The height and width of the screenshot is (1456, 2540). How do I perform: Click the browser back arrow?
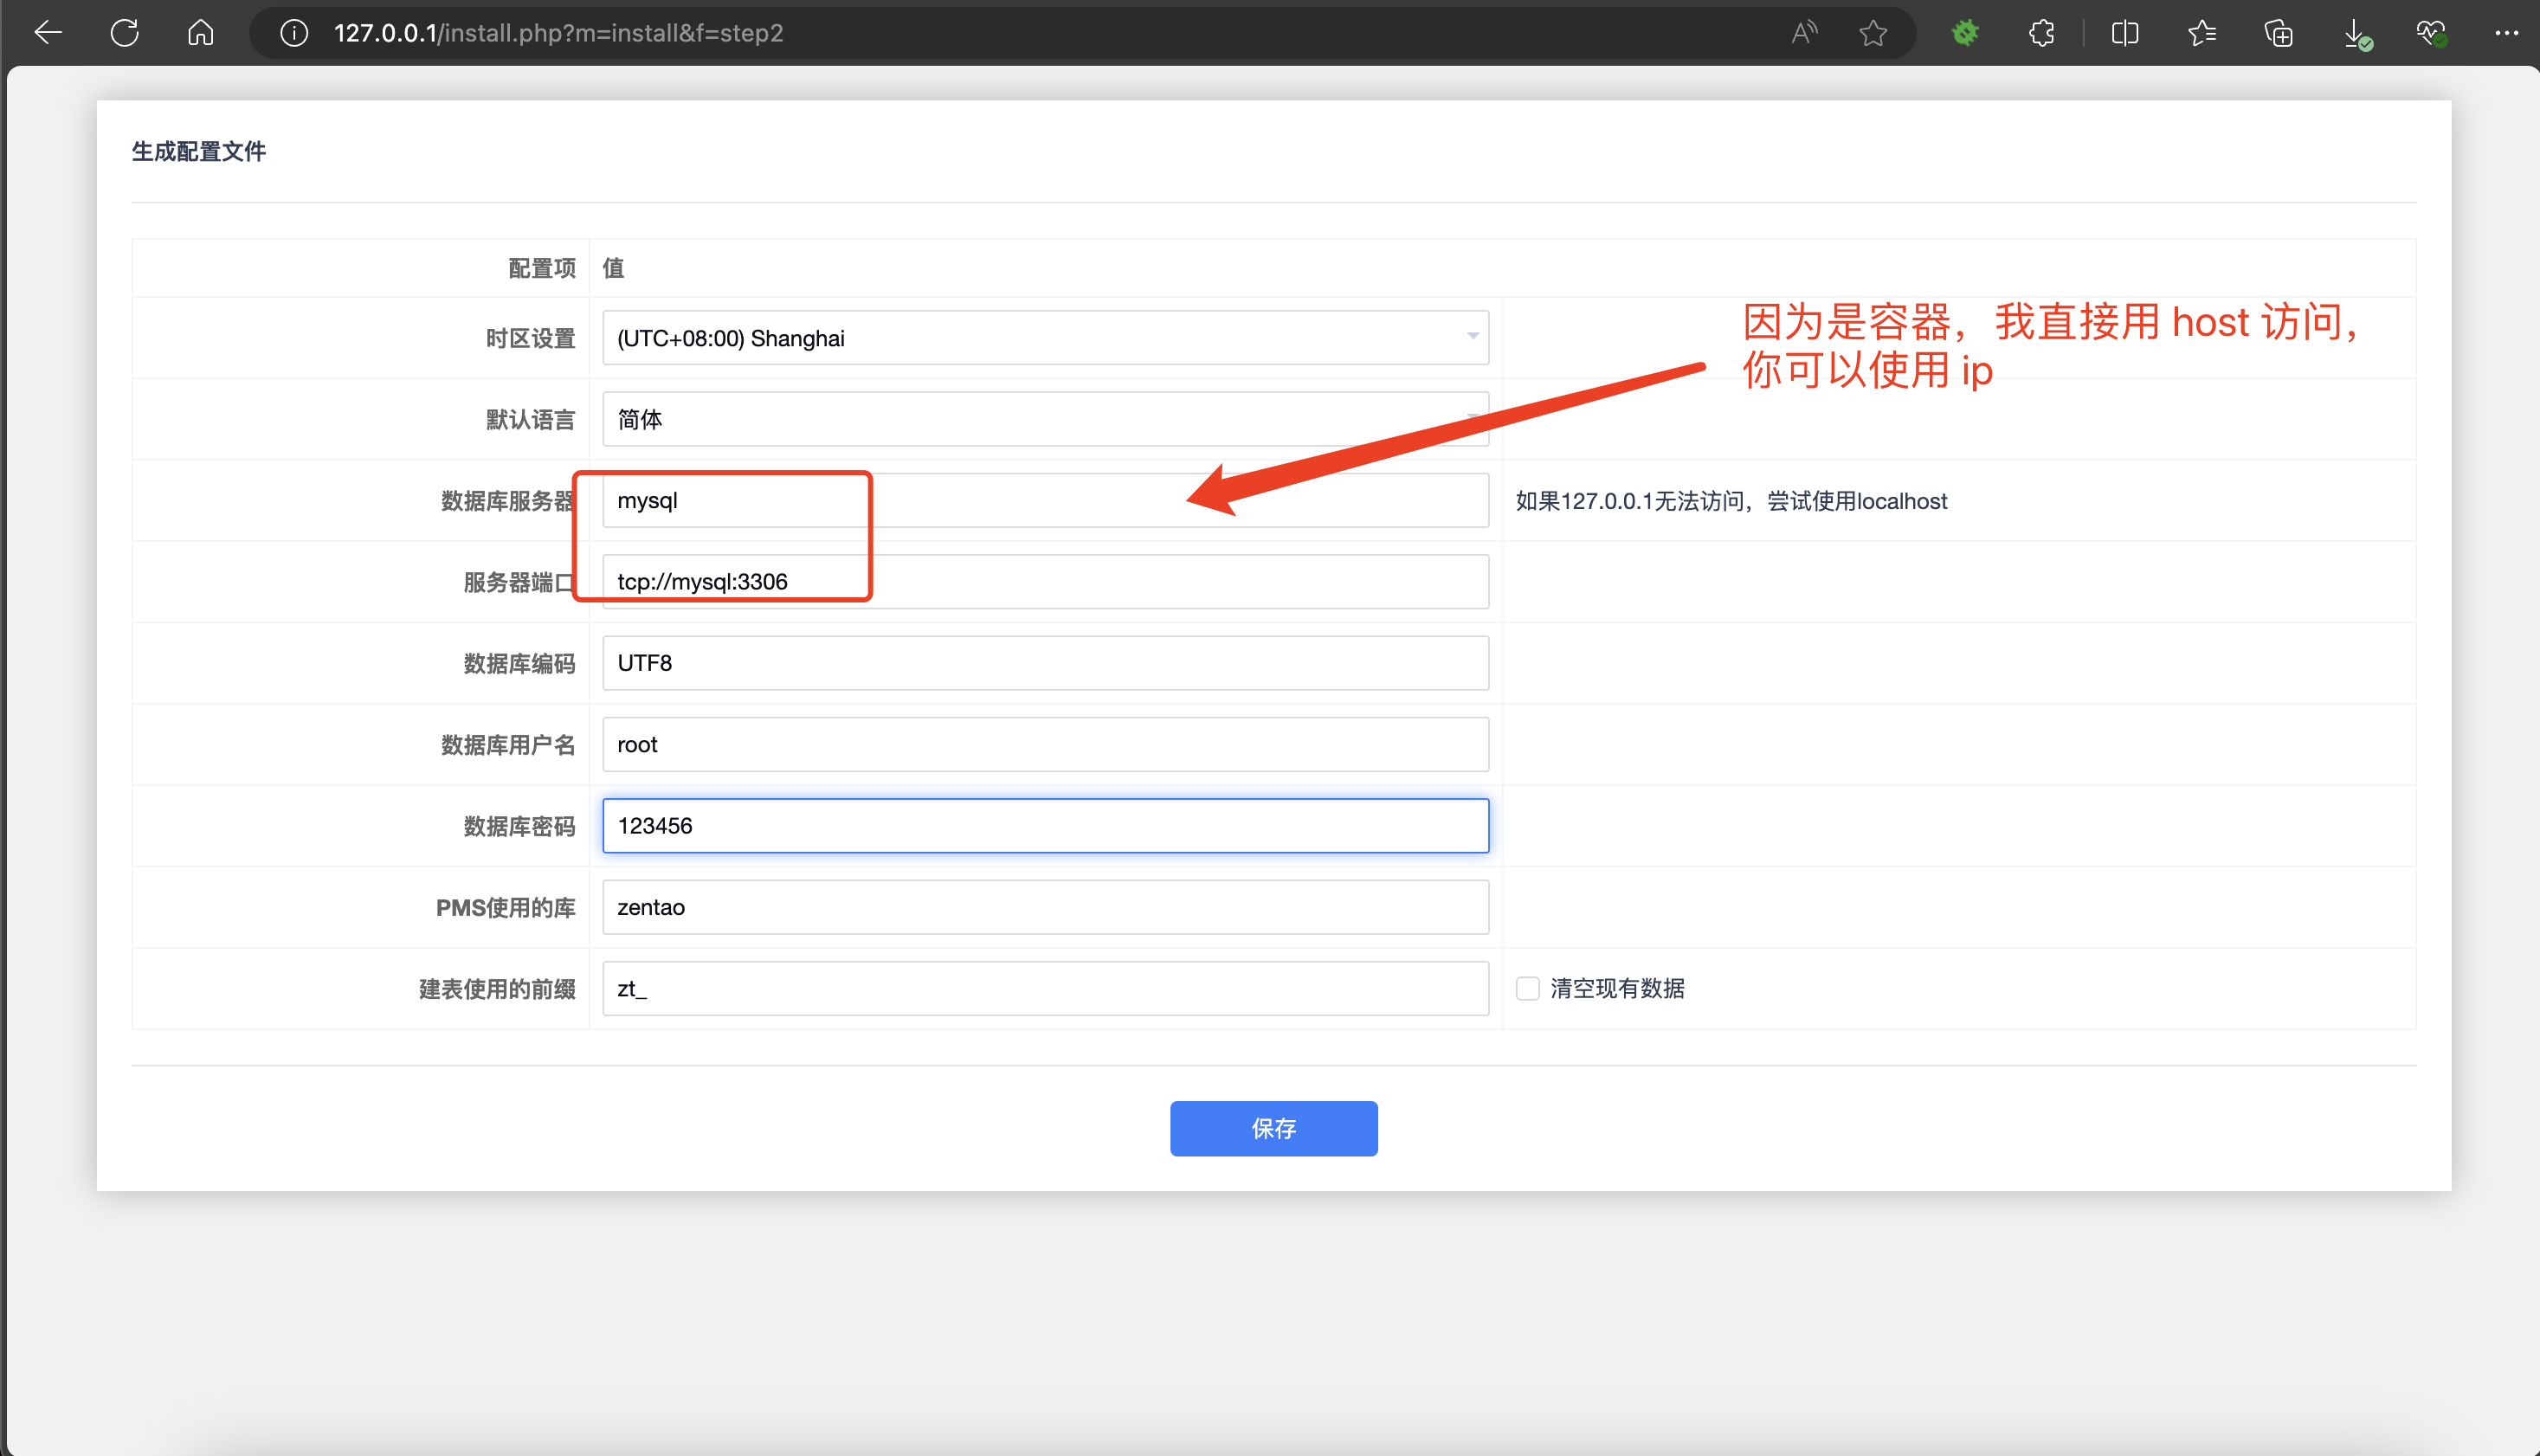pos(48,33)
